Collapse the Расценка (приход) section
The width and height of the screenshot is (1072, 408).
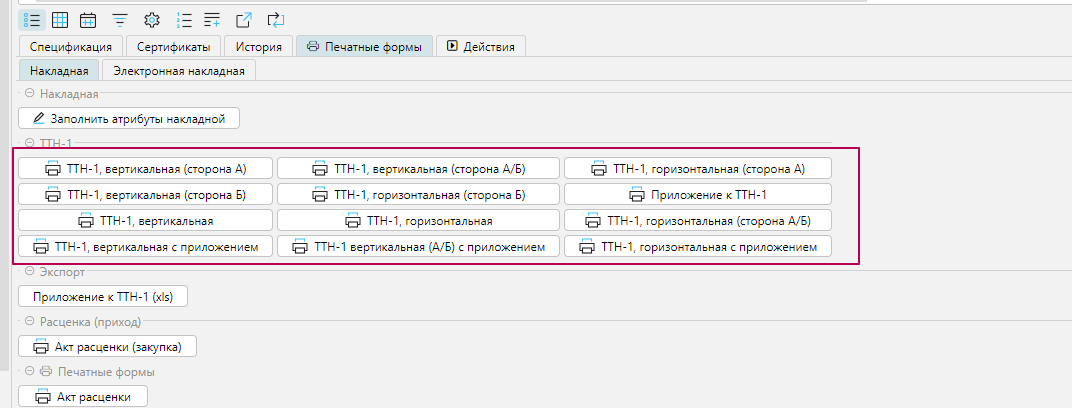(x=29, y=322)
